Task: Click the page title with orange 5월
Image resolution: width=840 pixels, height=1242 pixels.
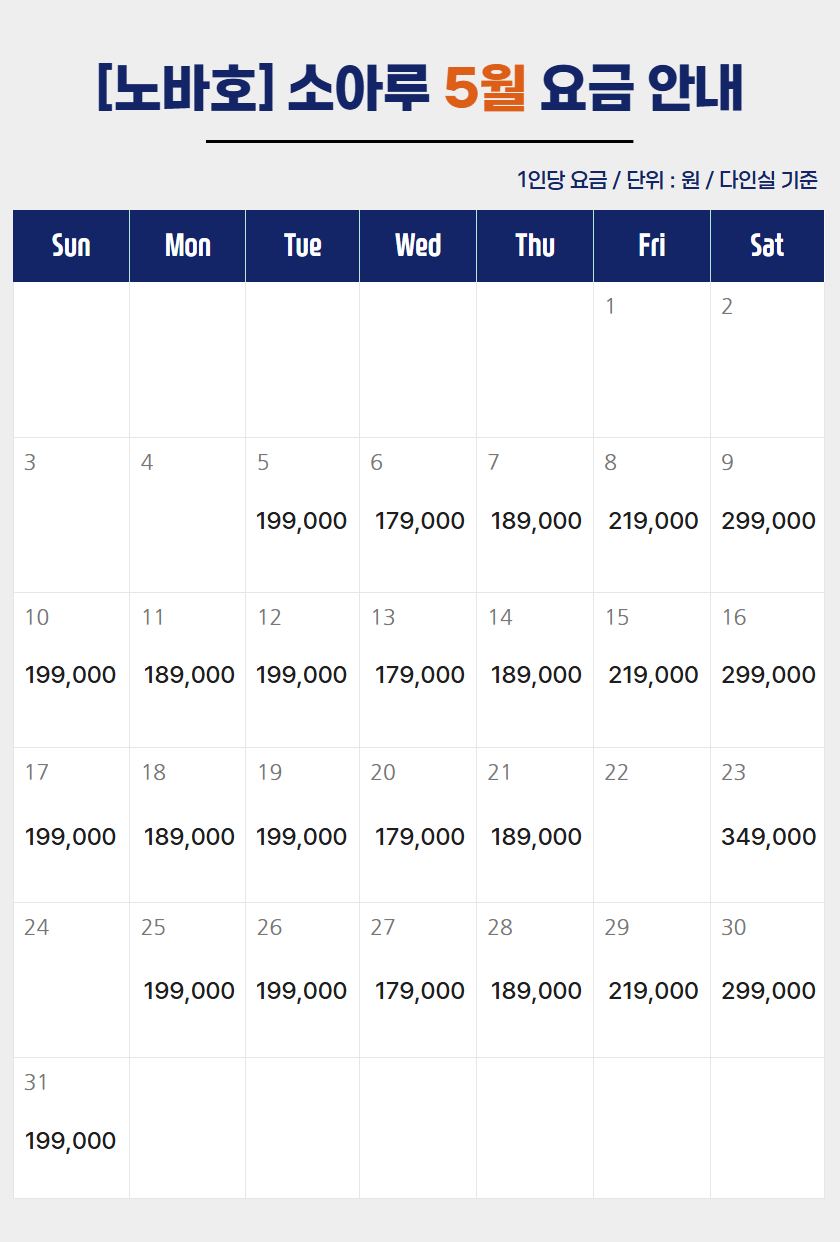Action: pyautogui.click(x=420, y=89)
